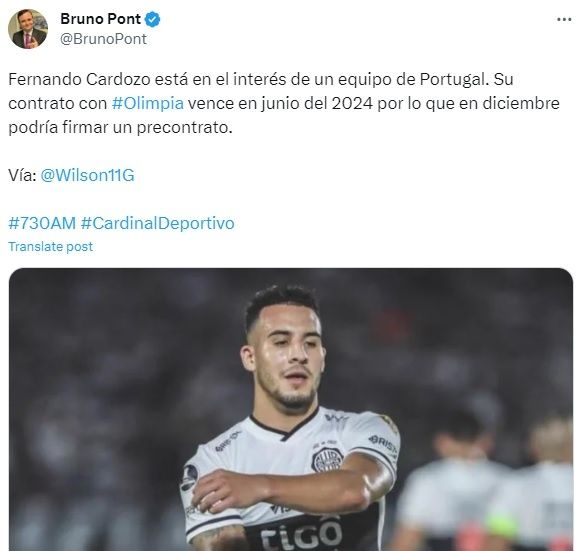Click the Tigo sponsor logo on shirt

(x=301, y=534)
